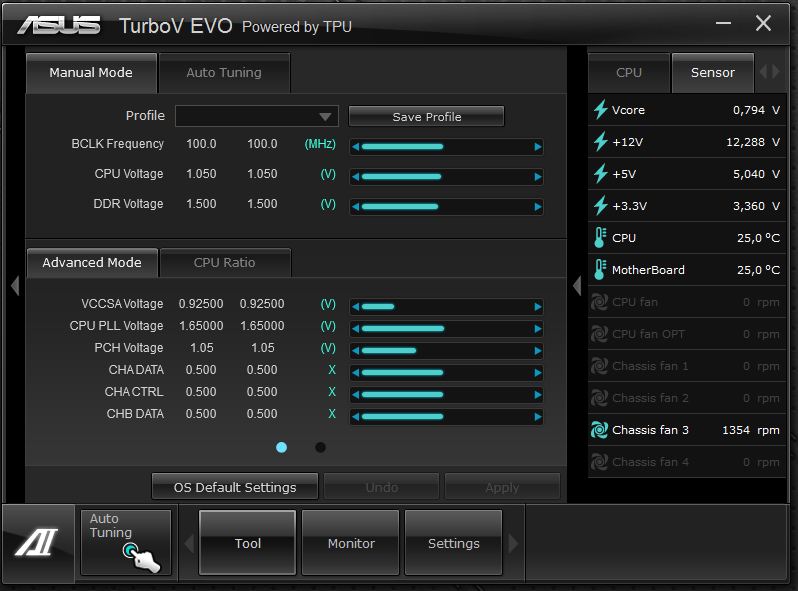
Task: Click the Vcore lightning bolt icon
Action: click(x=601, y=109)
